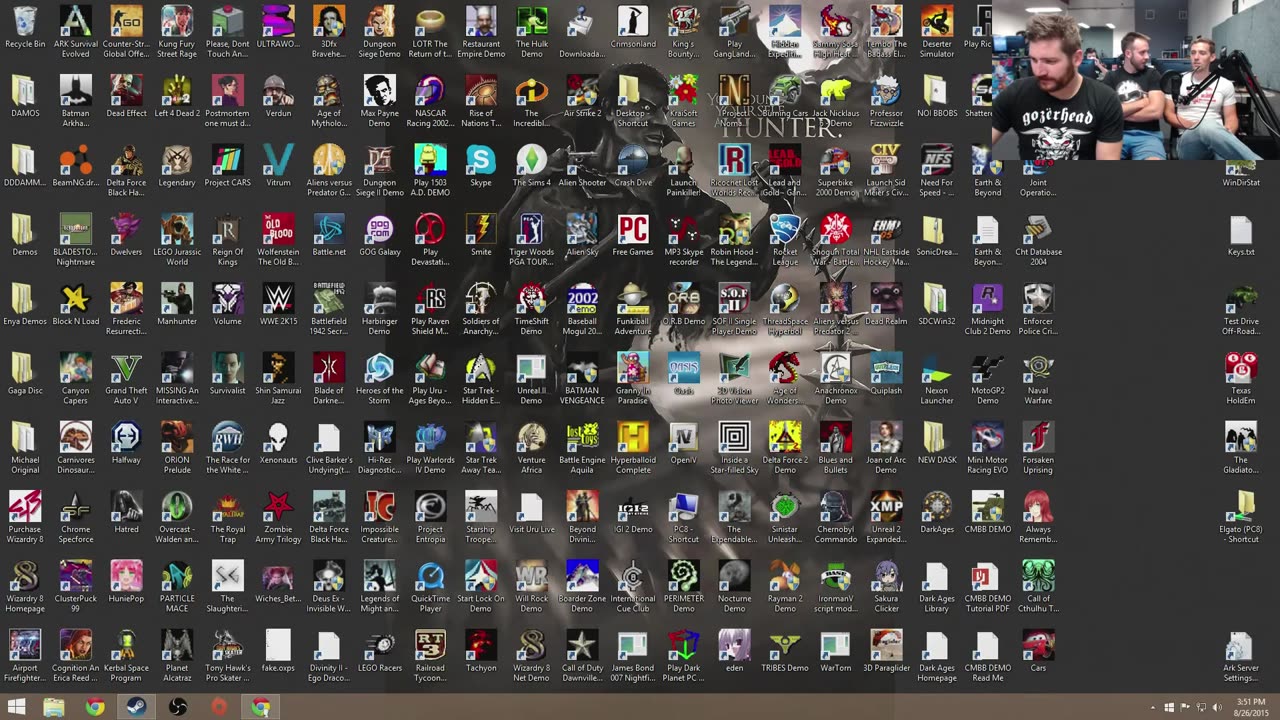The width and height of the screenshot is (1280, 720).
Task: Click the Sakura Clicker icon
Action: click(x=886, y=585)
